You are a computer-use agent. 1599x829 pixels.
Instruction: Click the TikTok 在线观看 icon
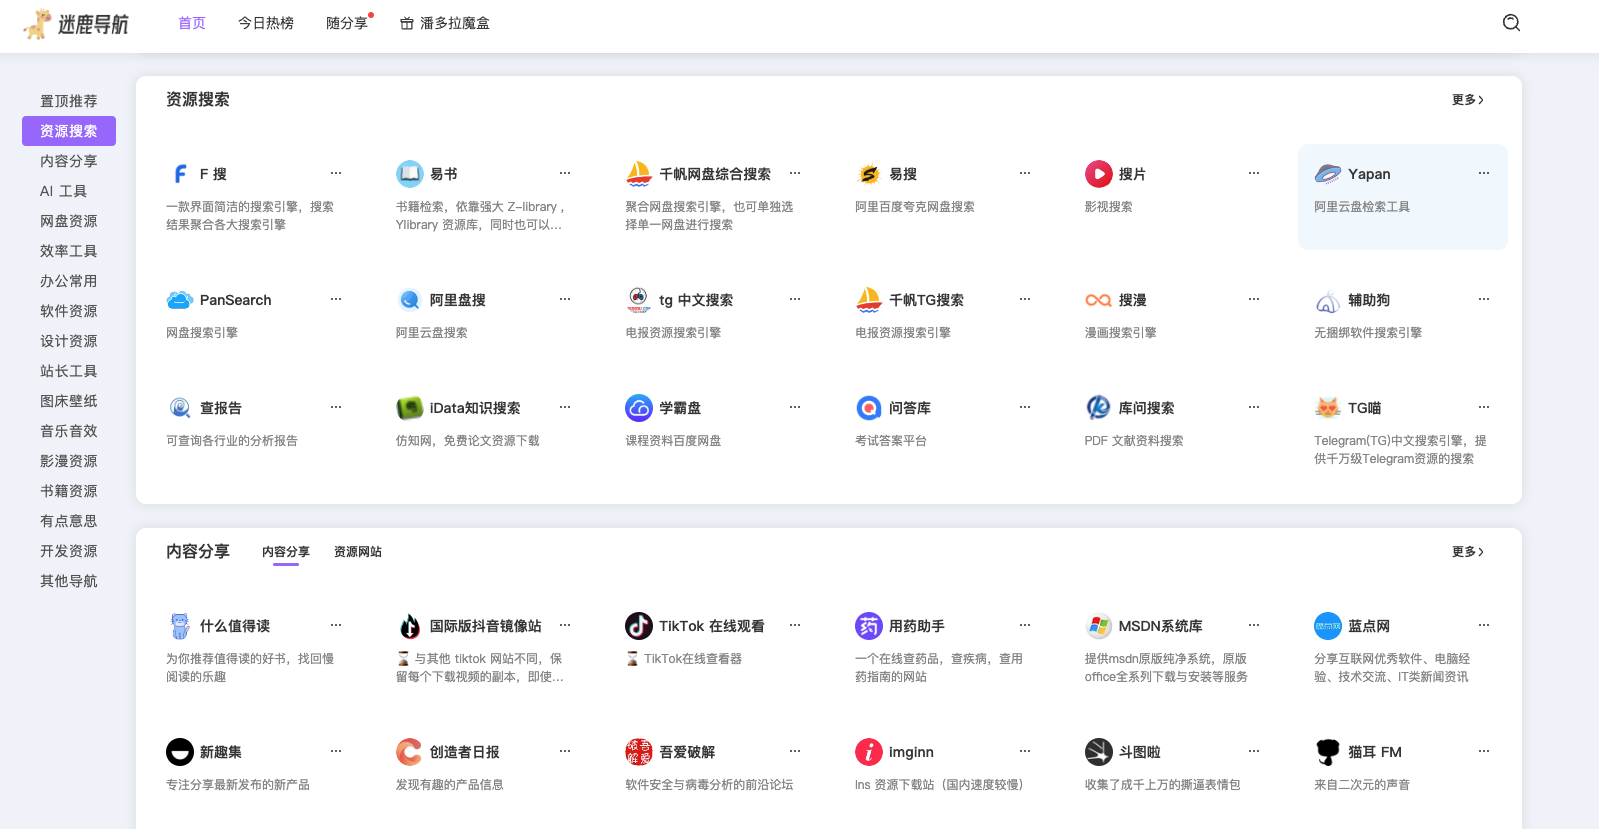pos(639,626)
